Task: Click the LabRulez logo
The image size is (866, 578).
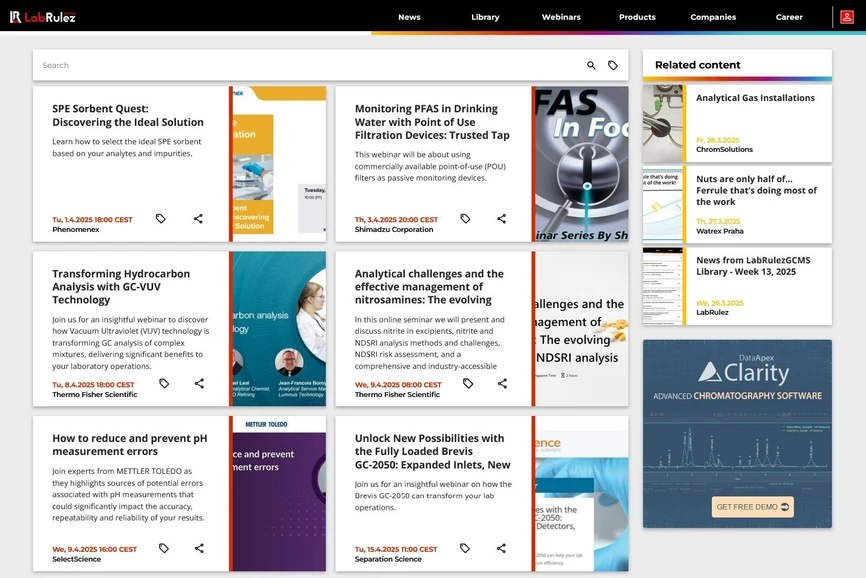Action: (x=43, y=17)
